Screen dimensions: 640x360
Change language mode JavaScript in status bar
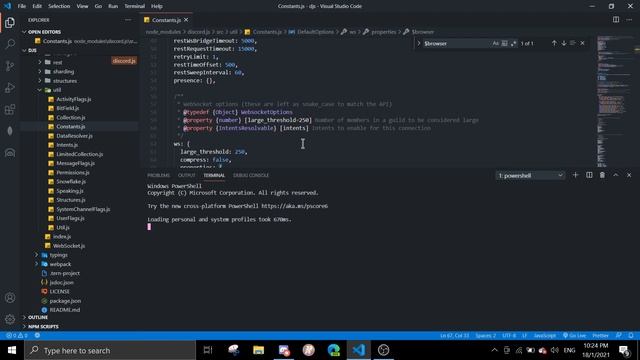[x=544, y=336]
